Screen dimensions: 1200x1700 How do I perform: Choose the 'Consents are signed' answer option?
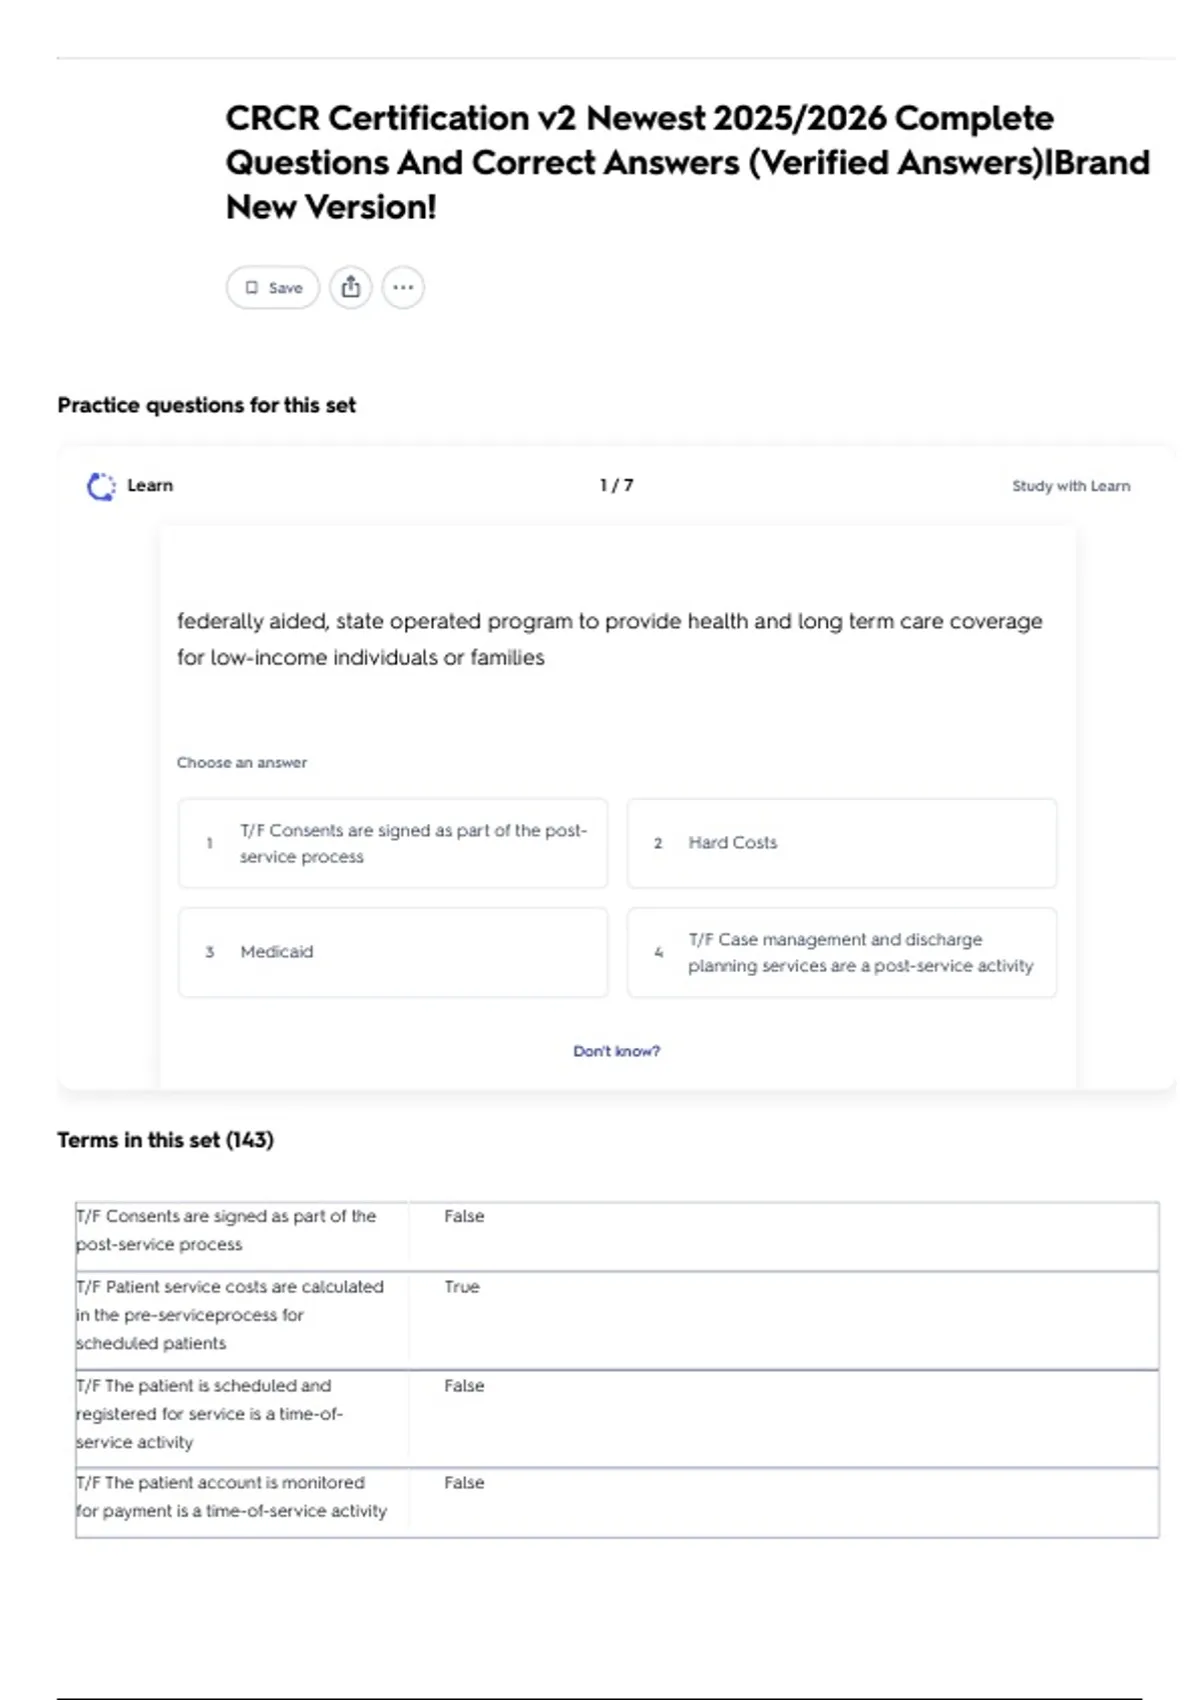(x=393, y=843)
